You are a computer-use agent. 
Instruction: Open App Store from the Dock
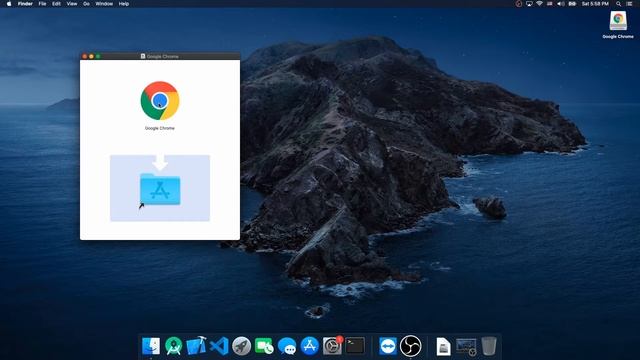[x=310, y=346]
